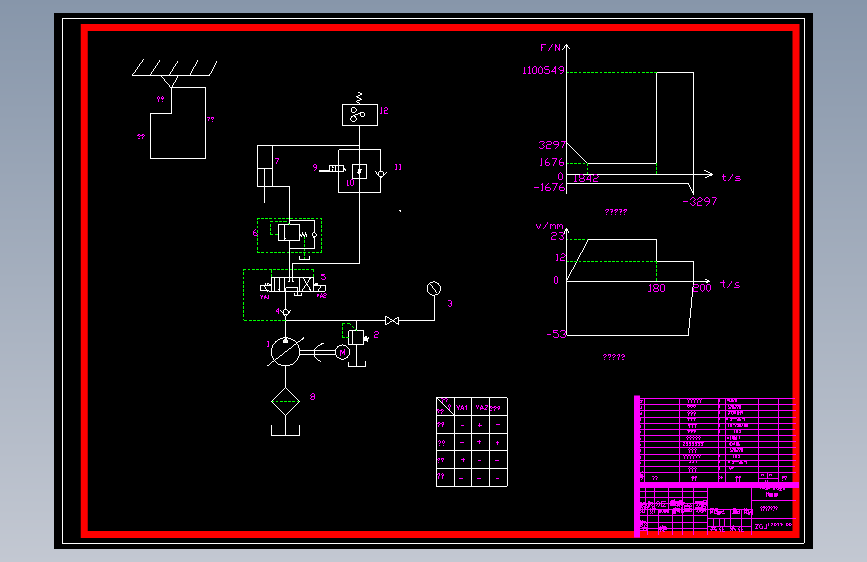Click the pressure gauge symbol labeled 3
The height and width of the screenshot is (562, 867).
(434, 288)
